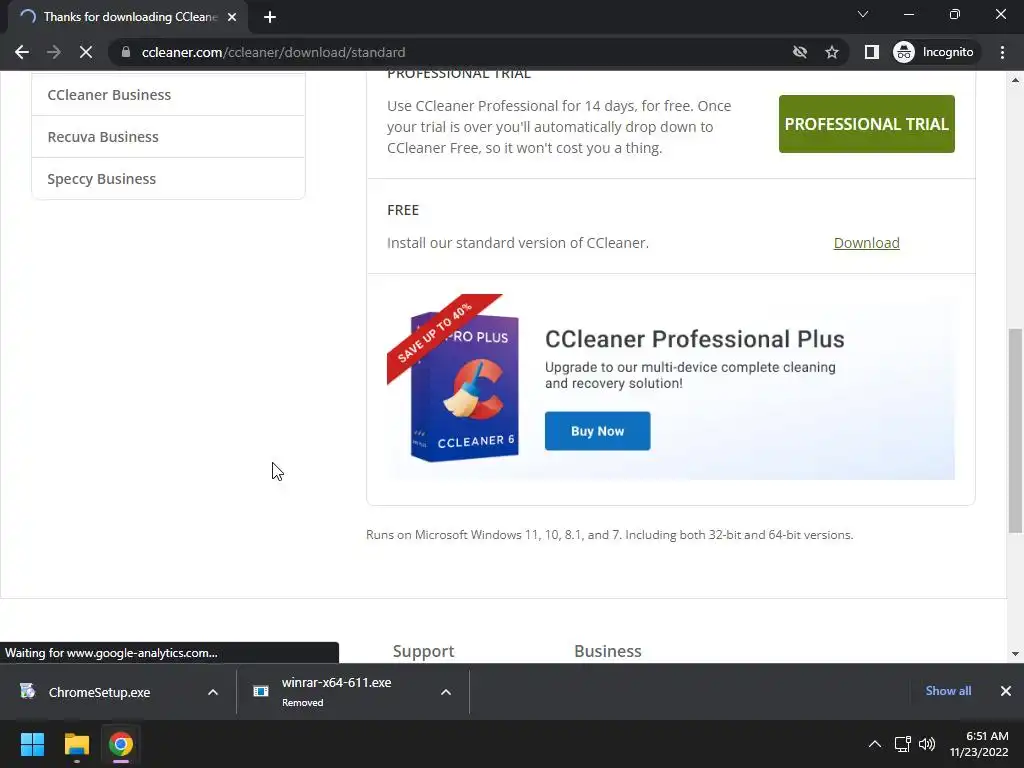
Task: Open CCleaner Business sidebar item
Action: click(x=168, y=95)
